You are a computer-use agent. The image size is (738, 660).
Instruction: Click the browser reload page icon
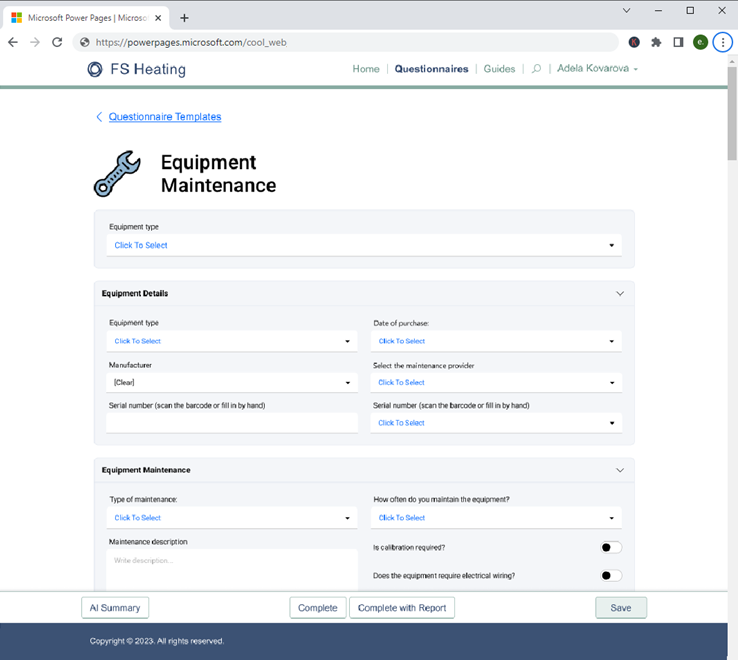[x=57, y=42]
